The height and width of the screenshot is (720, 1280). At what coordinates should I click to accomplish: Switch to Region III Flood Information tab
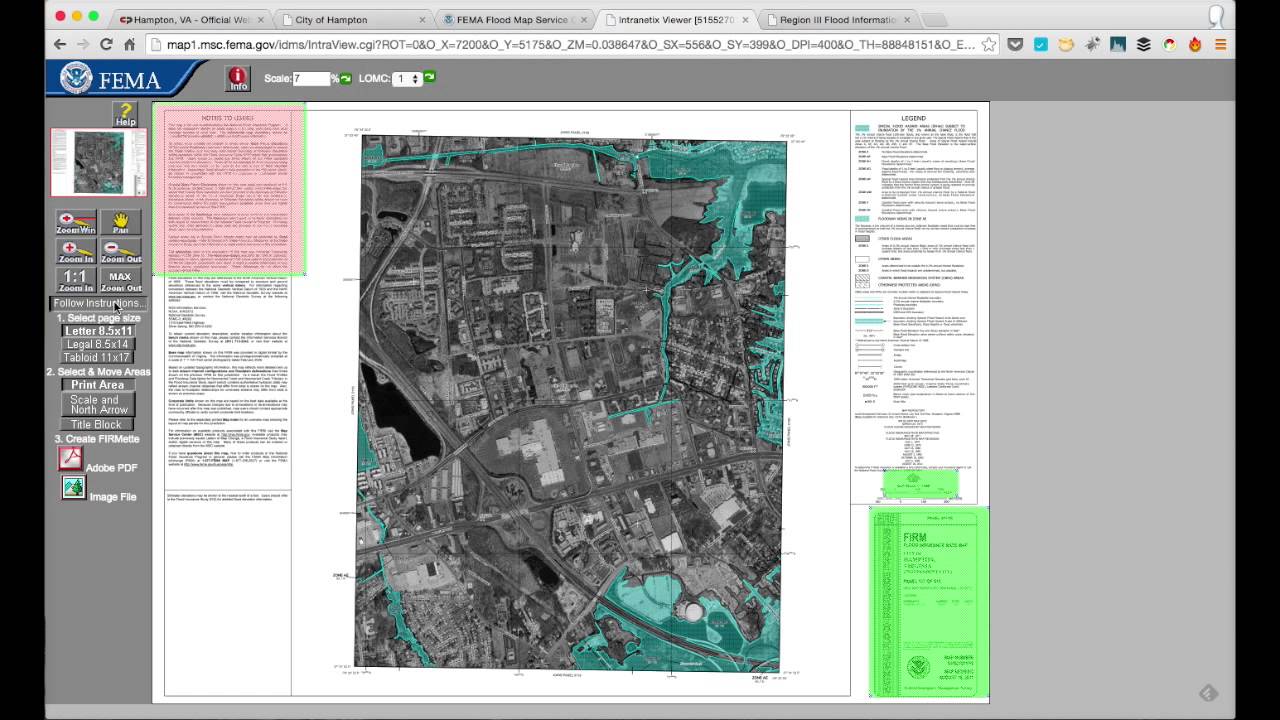pos(836,19)
